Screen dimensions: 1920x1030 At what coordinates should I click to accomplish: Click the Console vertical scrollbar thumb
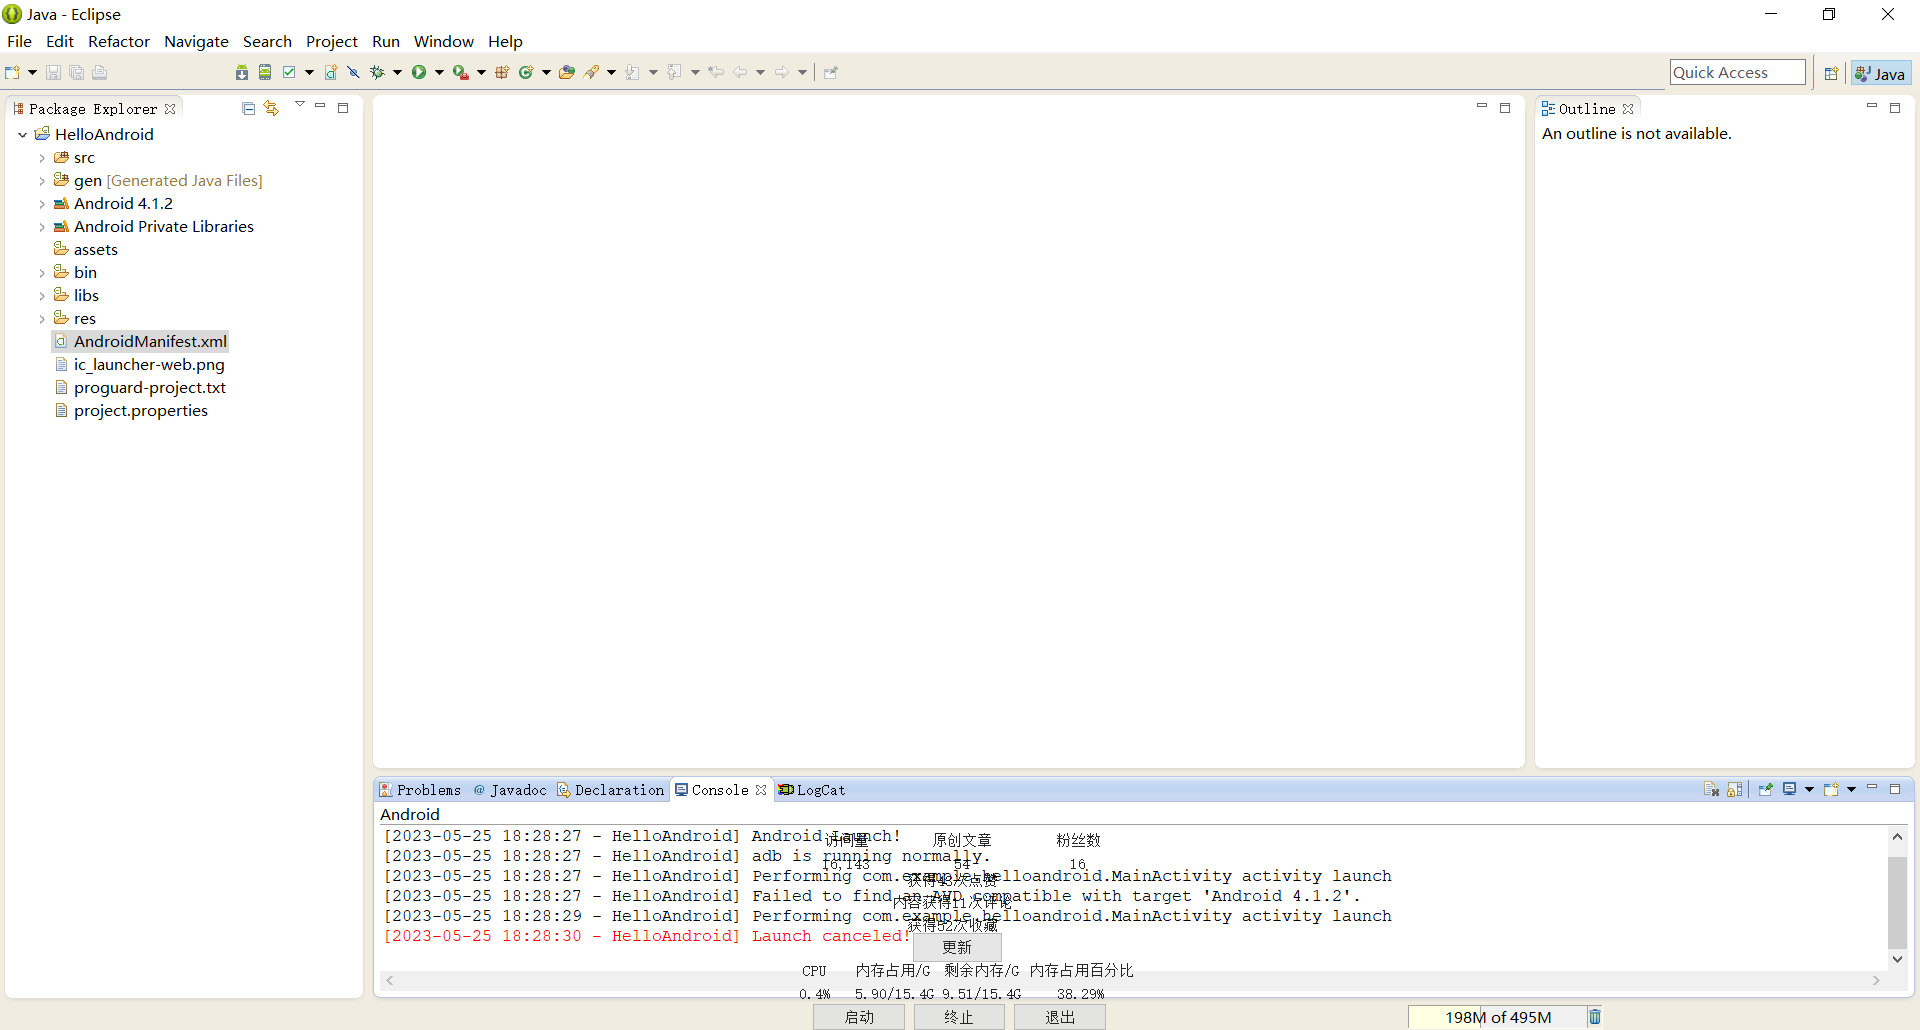1897,902
